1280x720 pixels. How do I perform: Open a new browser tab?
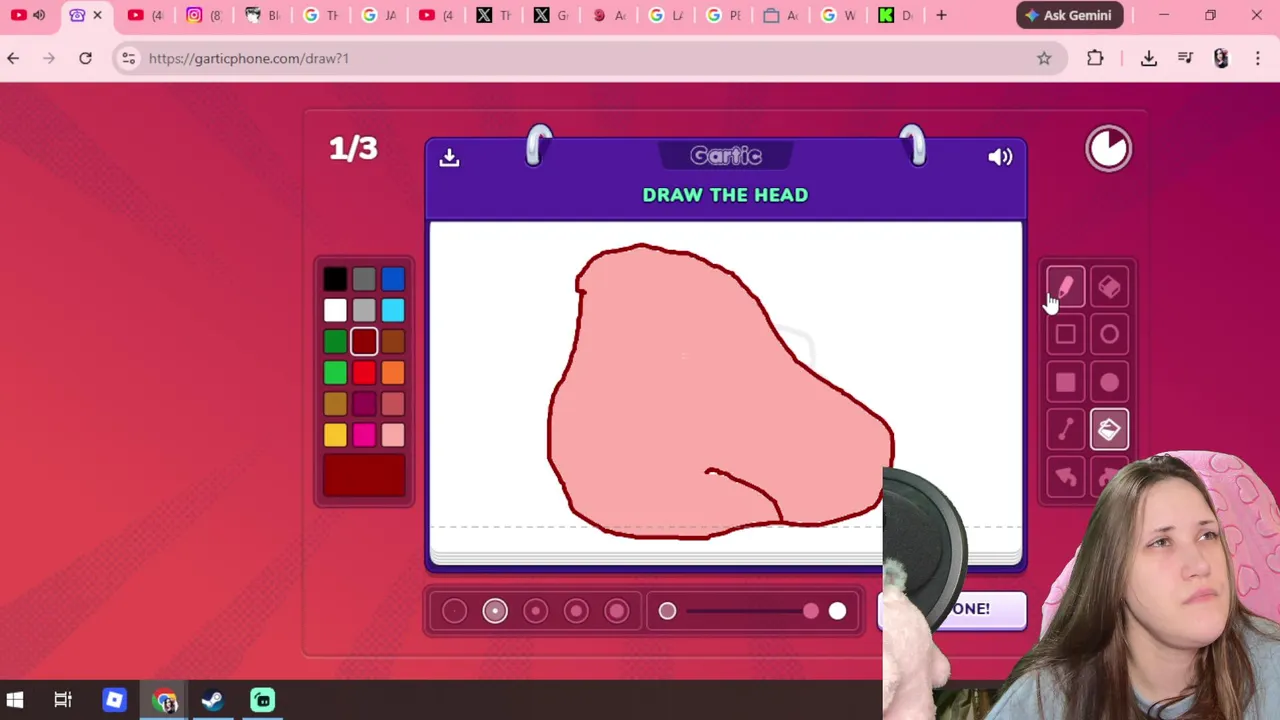click(x=941, y=15)
